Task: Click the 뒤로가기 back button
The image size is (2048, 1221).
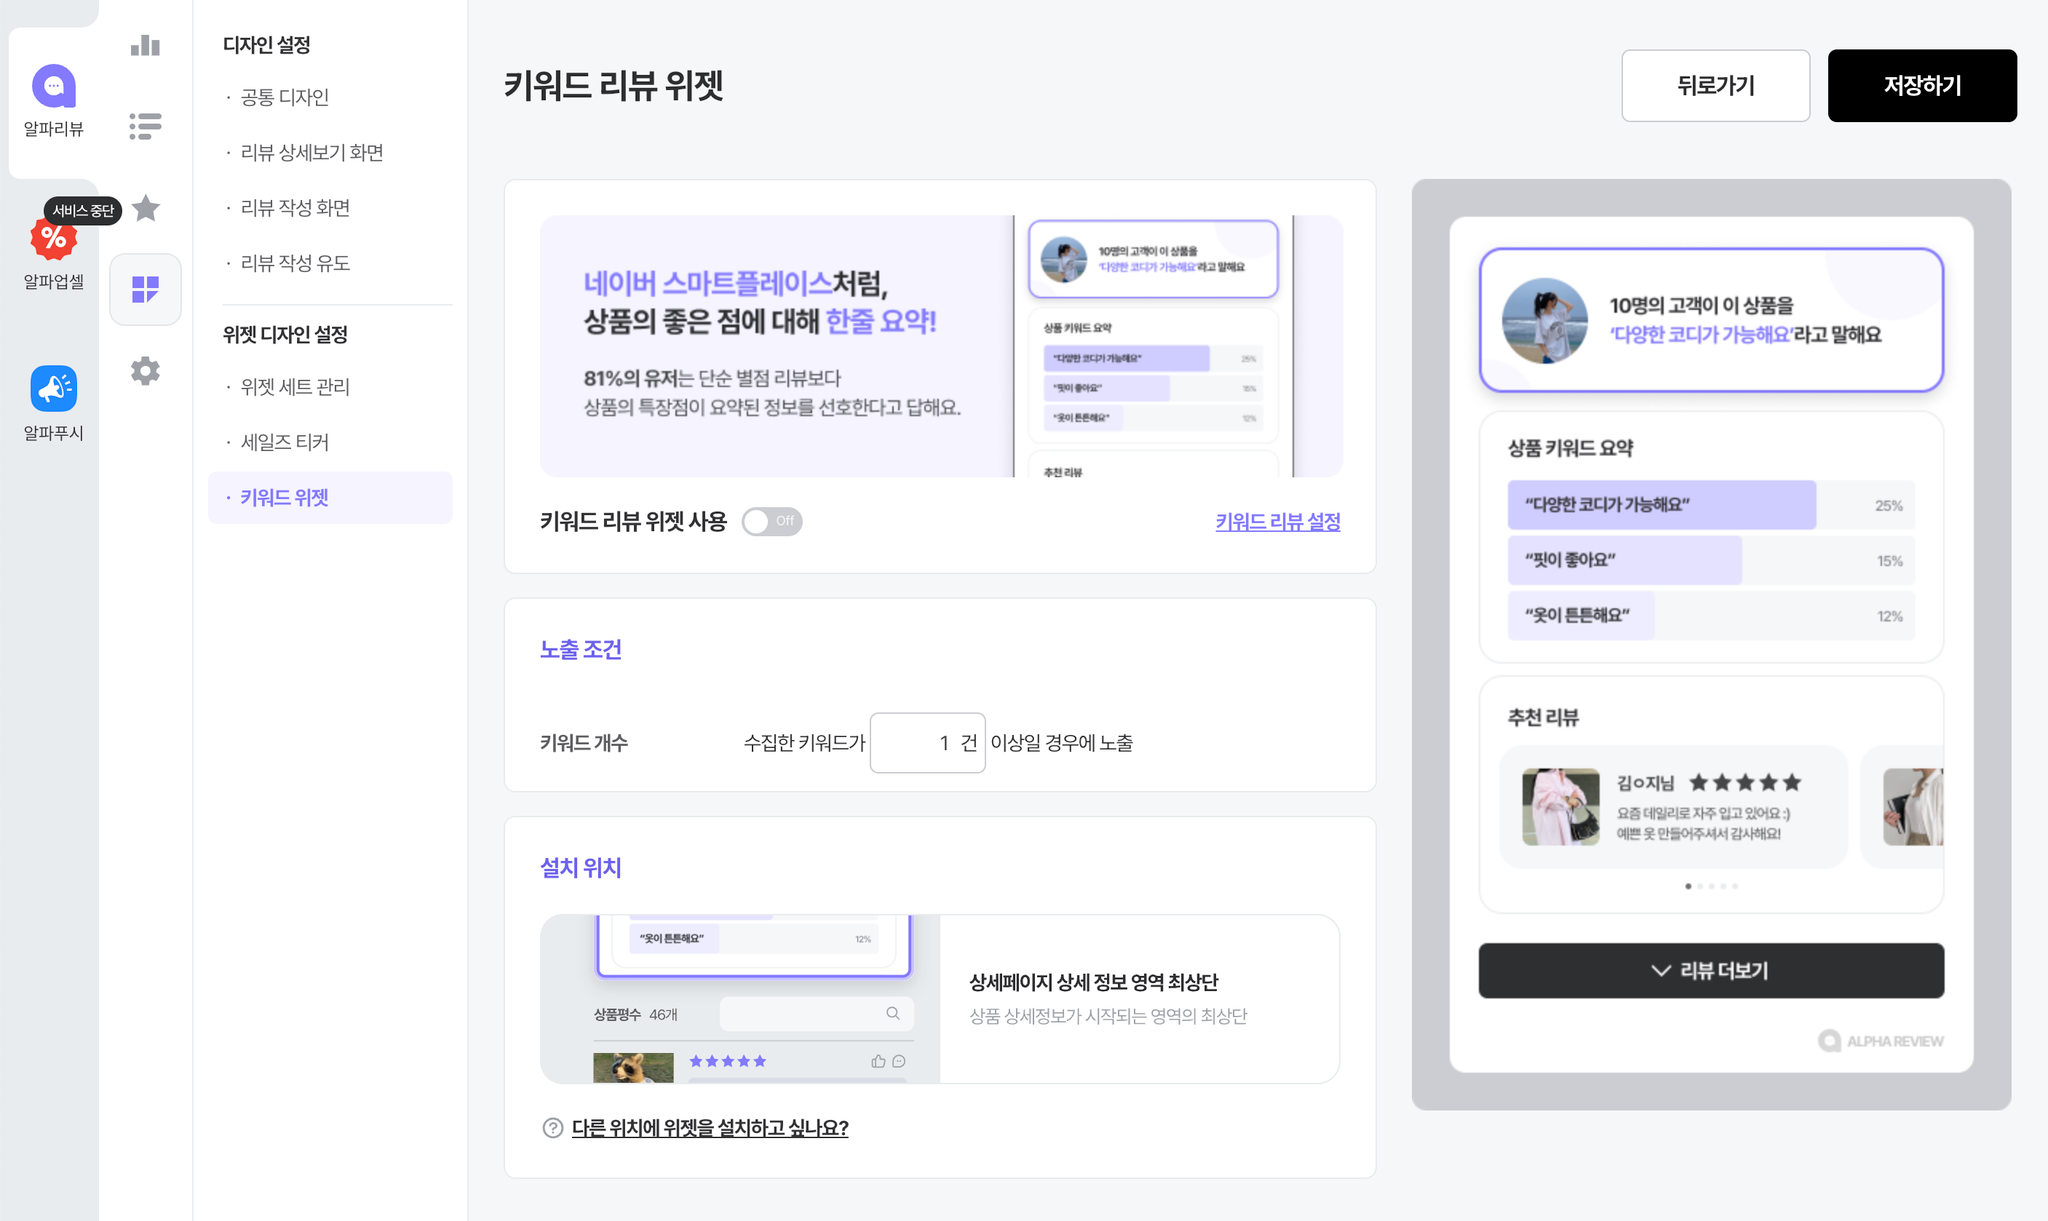Action: click(1716, 86)
